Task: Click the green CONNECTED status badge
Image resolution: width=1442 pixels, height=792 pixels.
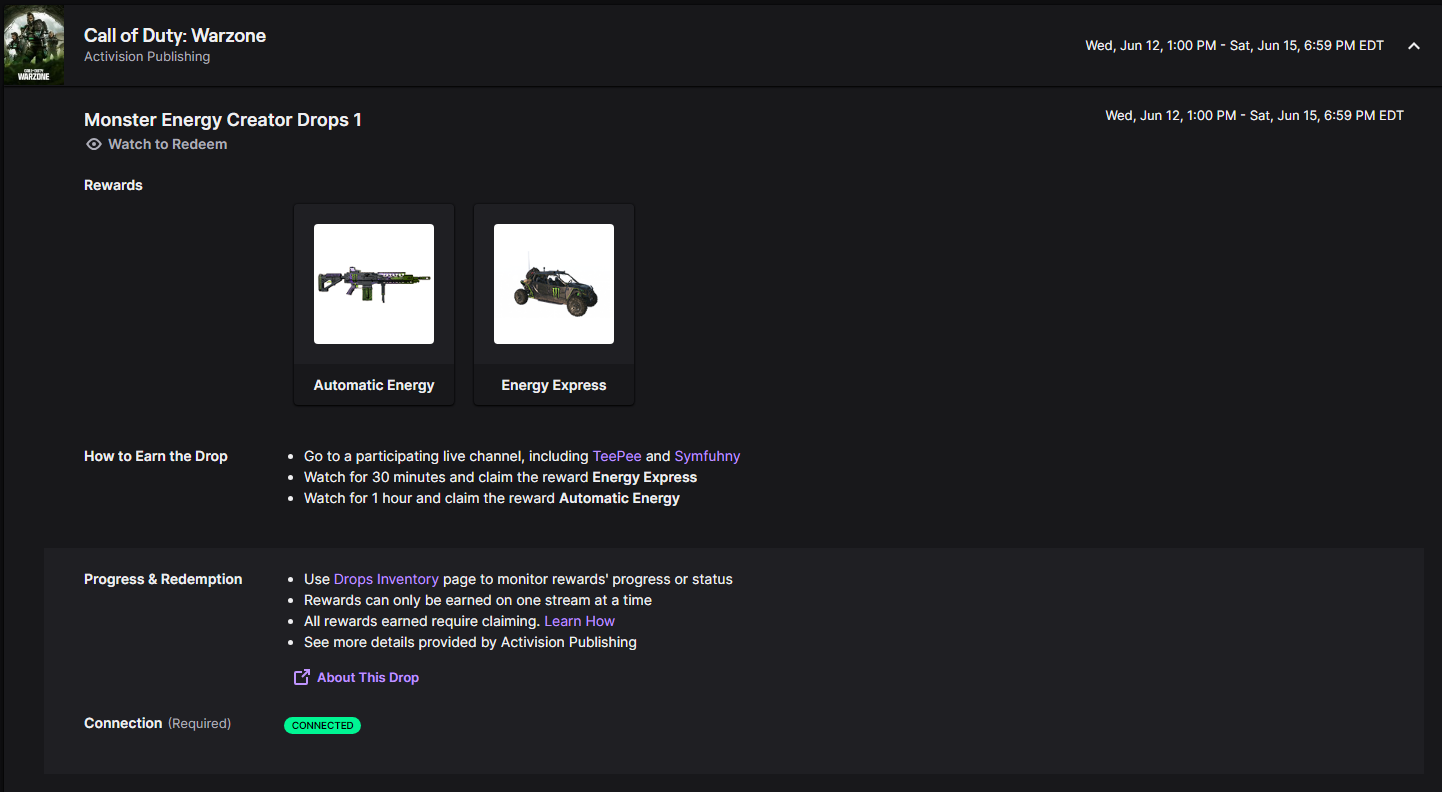Action: click(322, 725)
